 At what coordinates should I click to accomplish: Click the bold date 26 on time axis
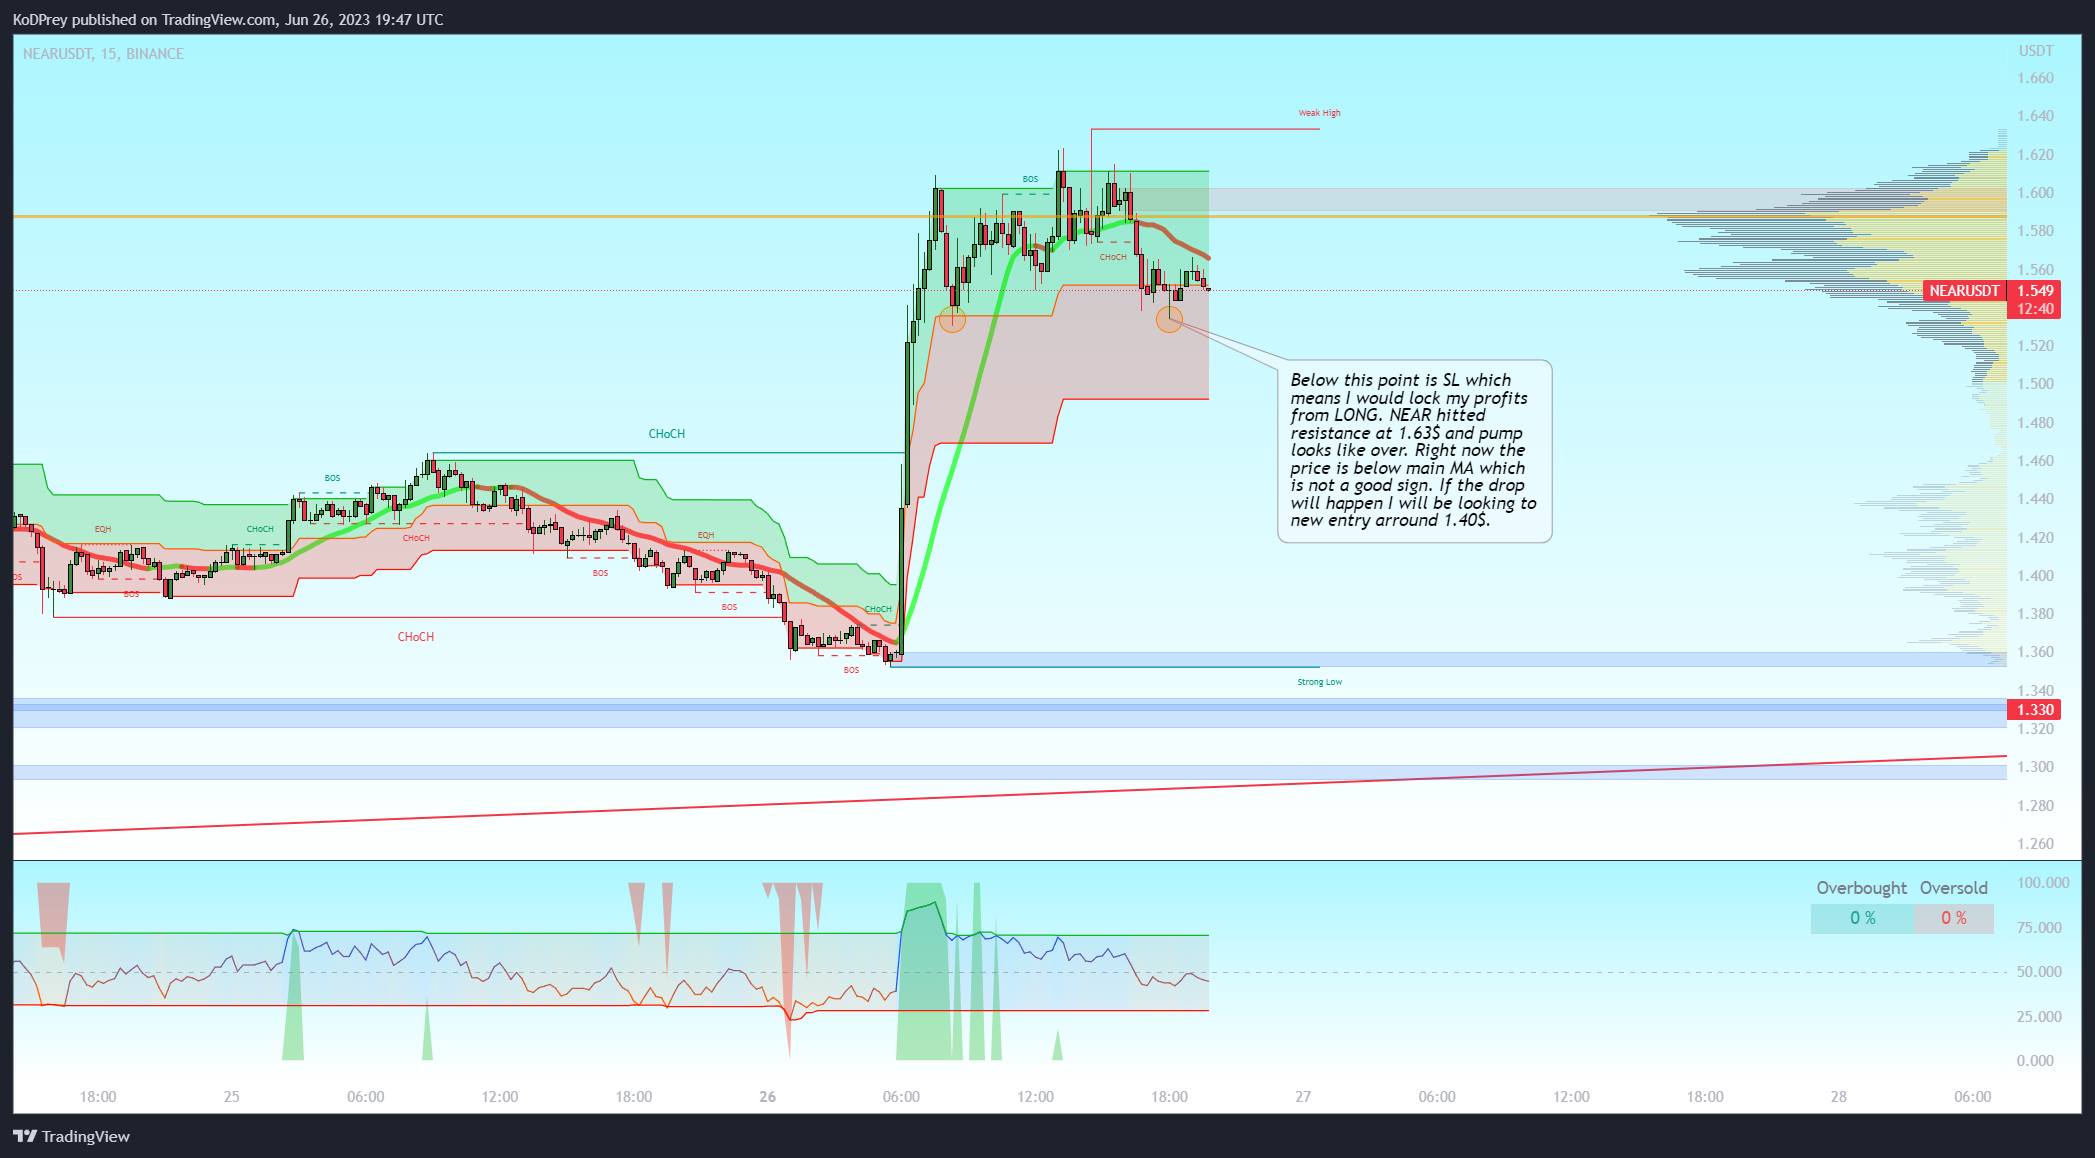coord(767,1097)
